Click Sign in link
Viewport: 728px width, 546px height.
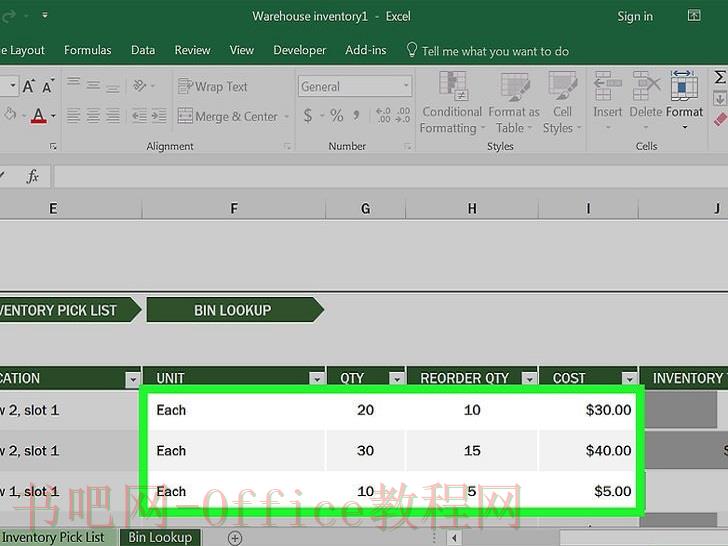[635, 17]
